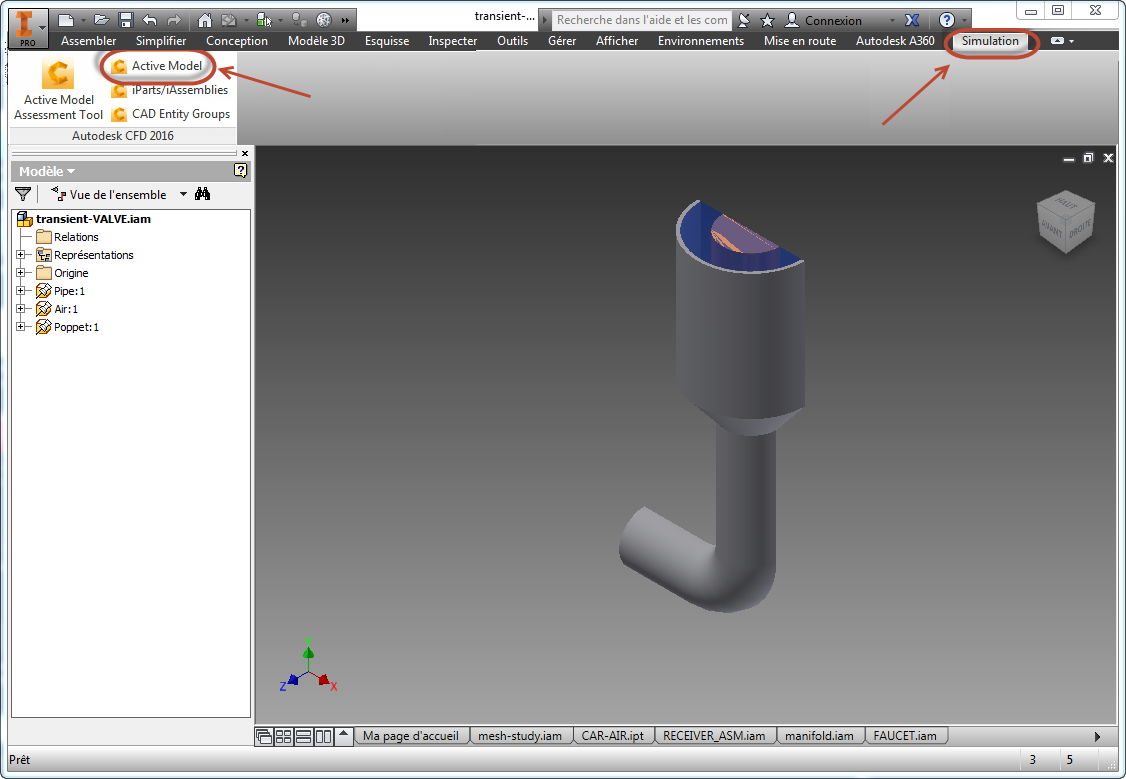Open dropdown arrow next to Help
The height and width of the screenshot is (779, 1126).
point(964,21)
